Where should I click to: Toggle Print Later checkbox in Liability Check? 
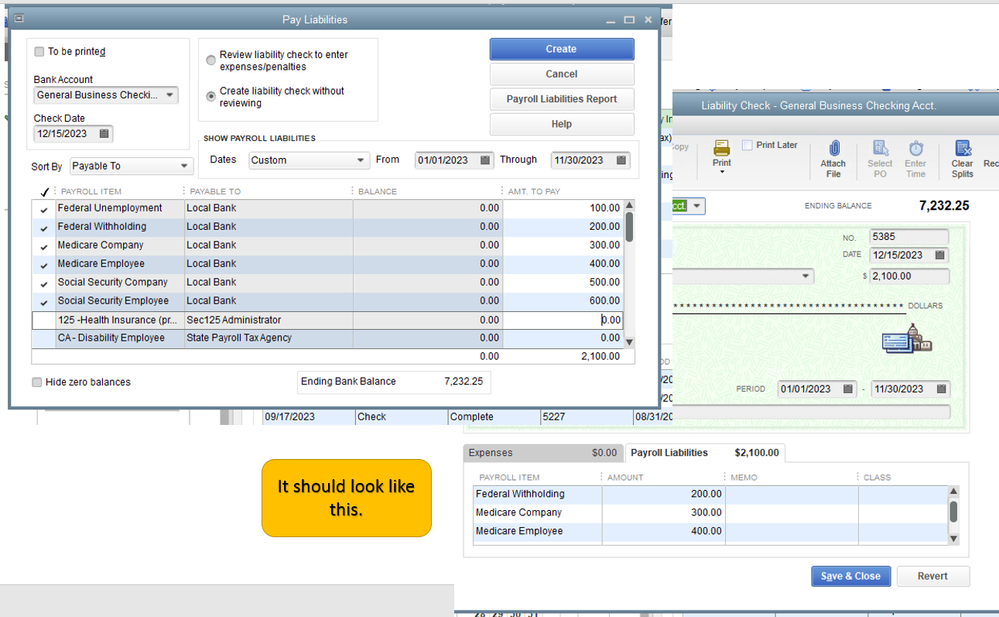pos(747,145)
